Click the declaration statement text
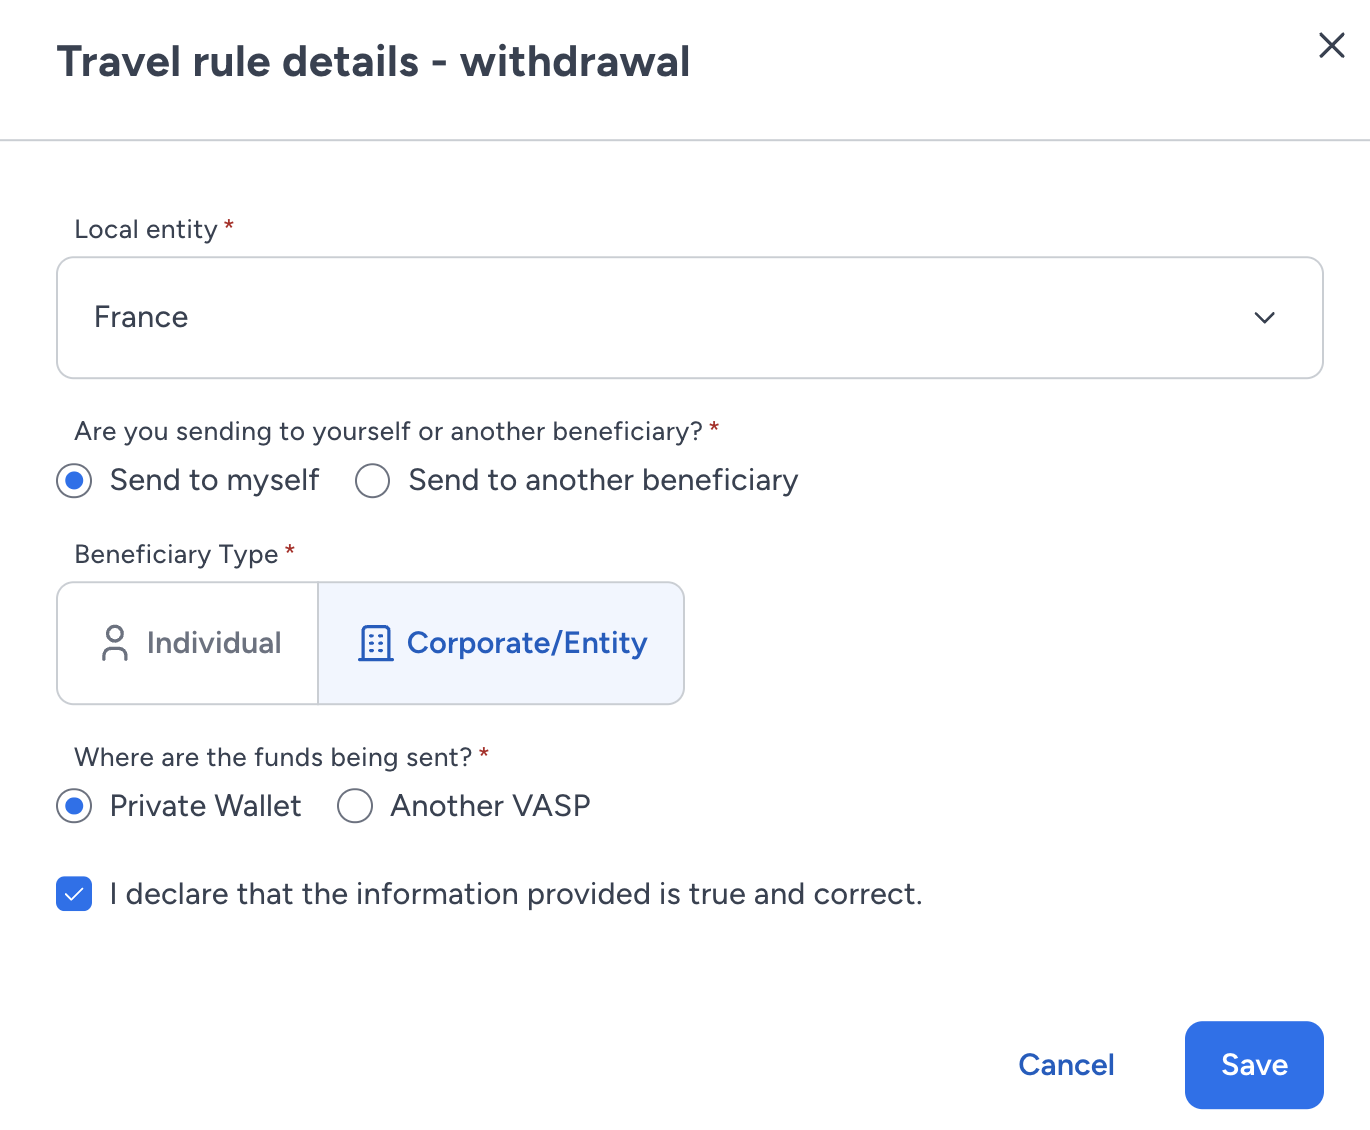Viewport: 1370px width, 1130px height. click(x=516, y=894)
